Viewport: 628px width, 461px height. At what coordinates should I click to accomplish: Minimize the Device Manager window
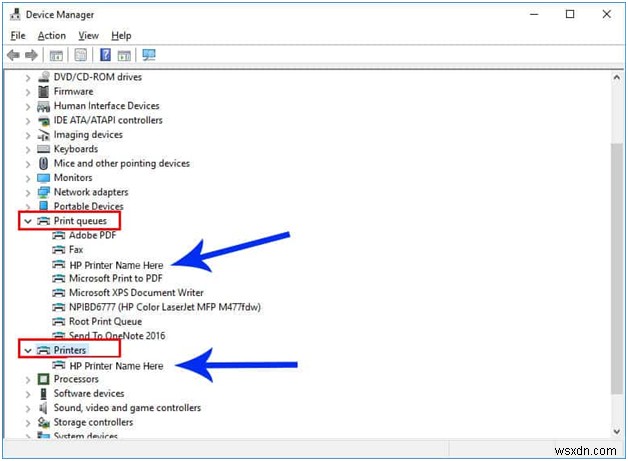pyautogui.click(x=534, y=14)
